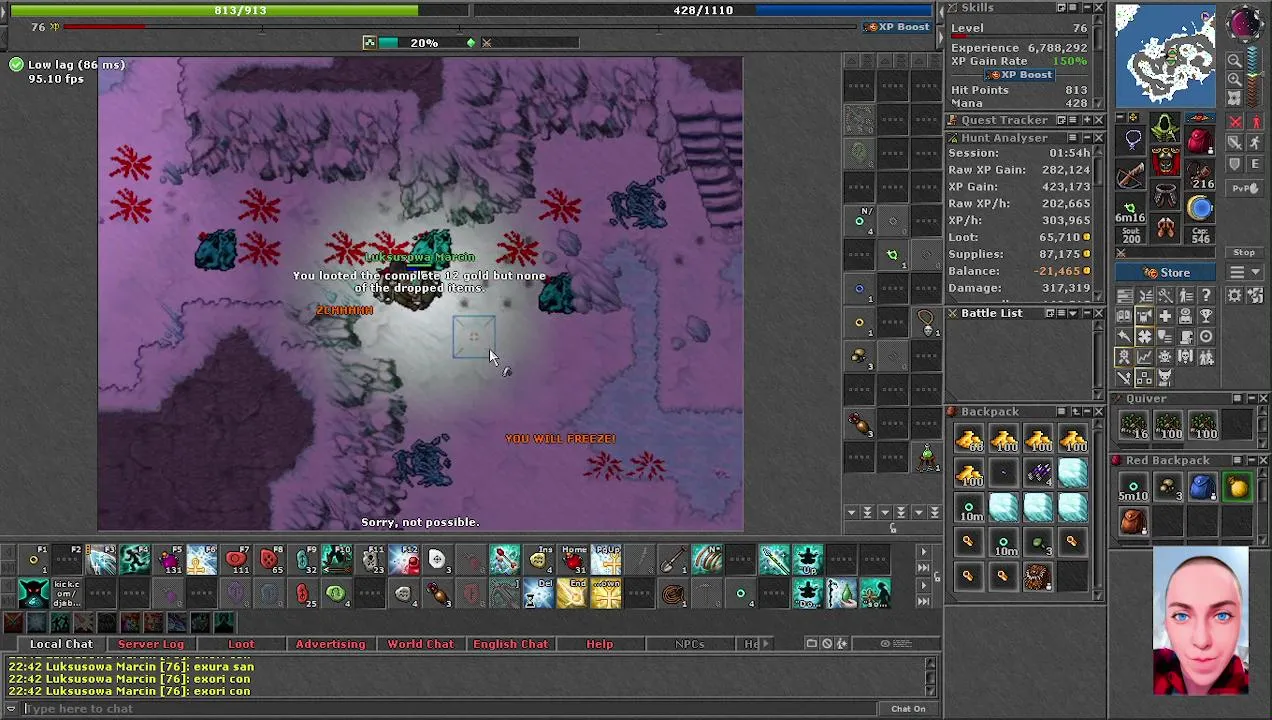Image resolution: width=1272 pixels, height=720 pixels.
Task: Click the XP Boost indicator on top bar
Action: [x=898, y=27]
